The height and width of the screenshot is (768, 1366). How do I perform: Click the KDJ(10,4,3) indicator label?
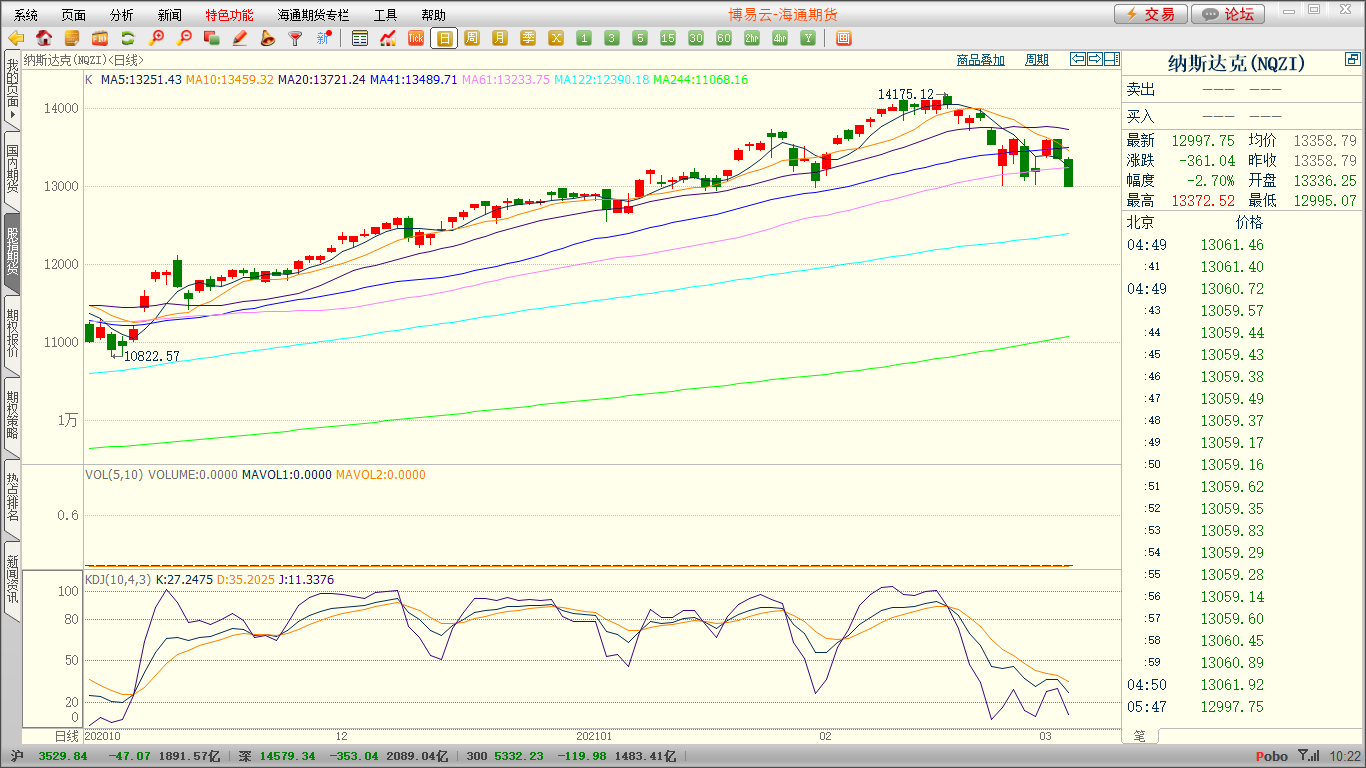[117, 579]
